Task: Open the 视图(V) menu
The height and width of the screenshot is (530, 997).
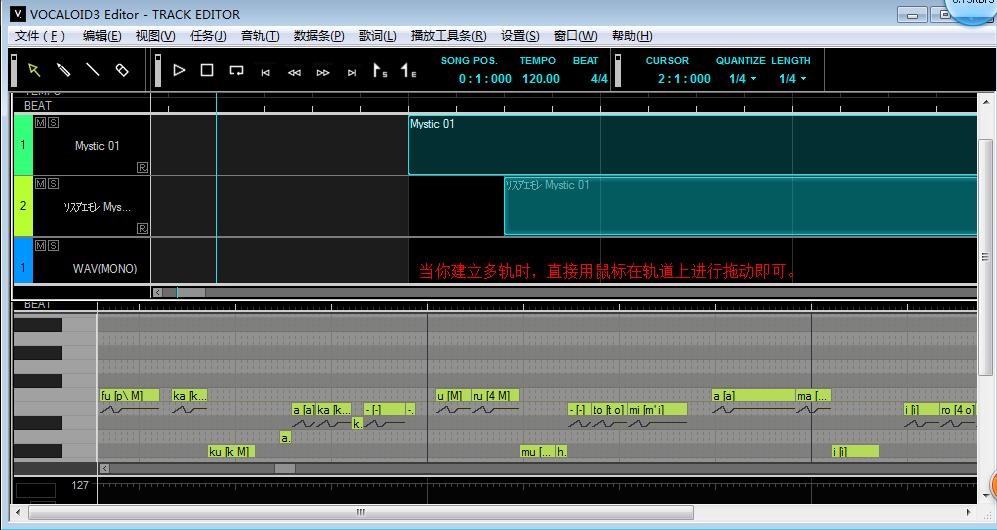Action: pos(155,36)
